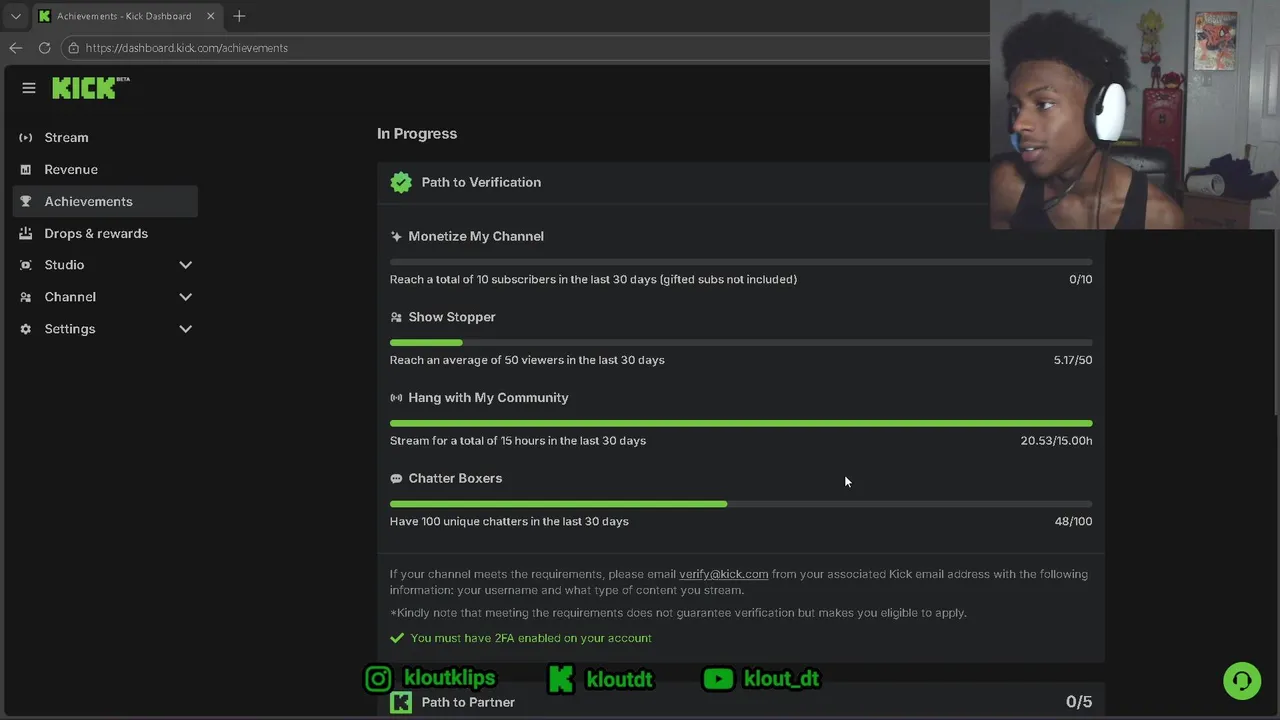
Task: Click 'Reach an average of 50 viewers' text
Action: (527, 360)
